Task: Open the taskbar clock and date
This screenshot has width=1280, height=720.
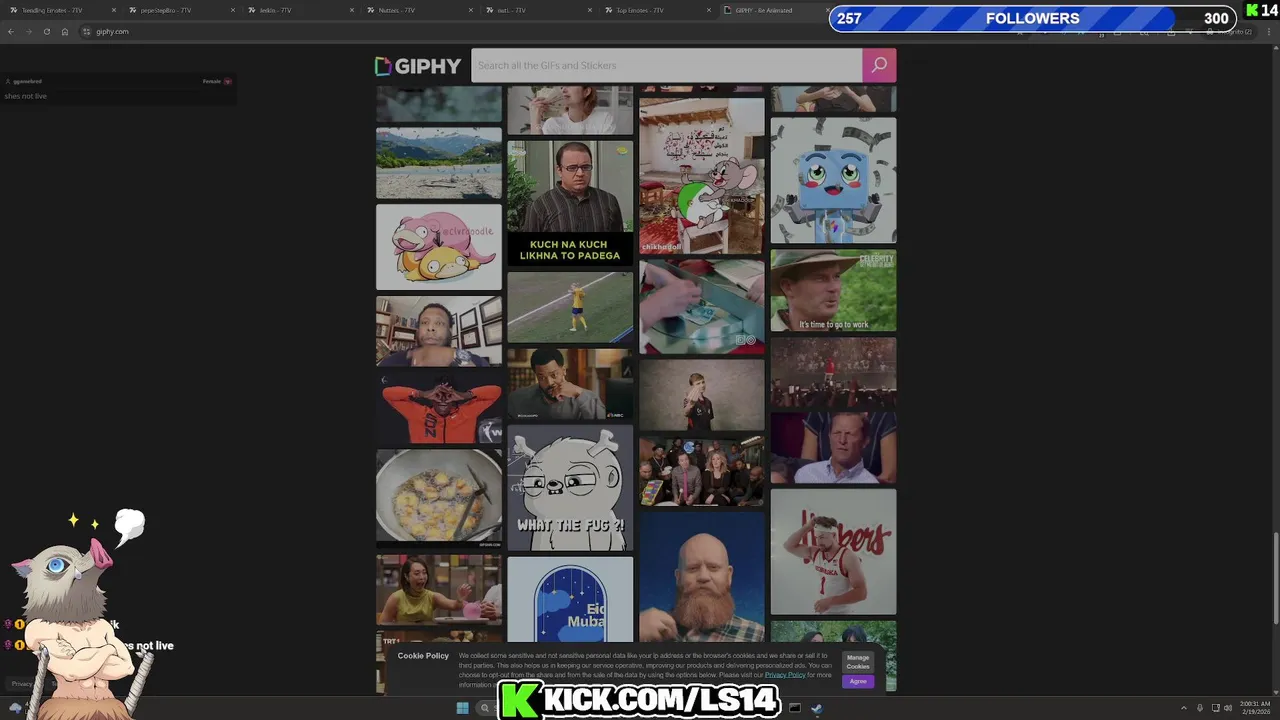Action: pyautogui.click(x=1255, y=708)
